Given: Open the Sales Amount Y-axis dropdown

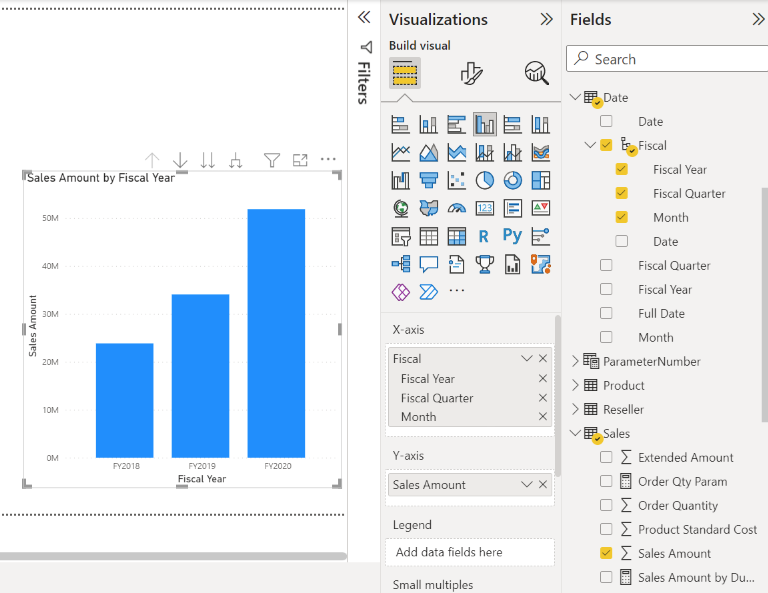Looking at the screenshot, I should [x=527, y=484].
